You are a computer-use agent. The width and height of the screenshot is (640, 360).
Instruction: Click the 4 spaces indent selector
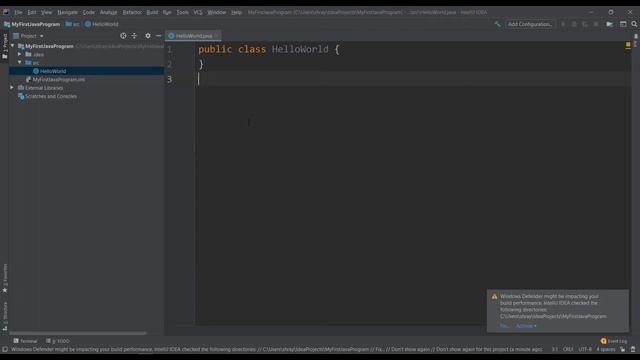pyautogui.click(x=606, y=349)
